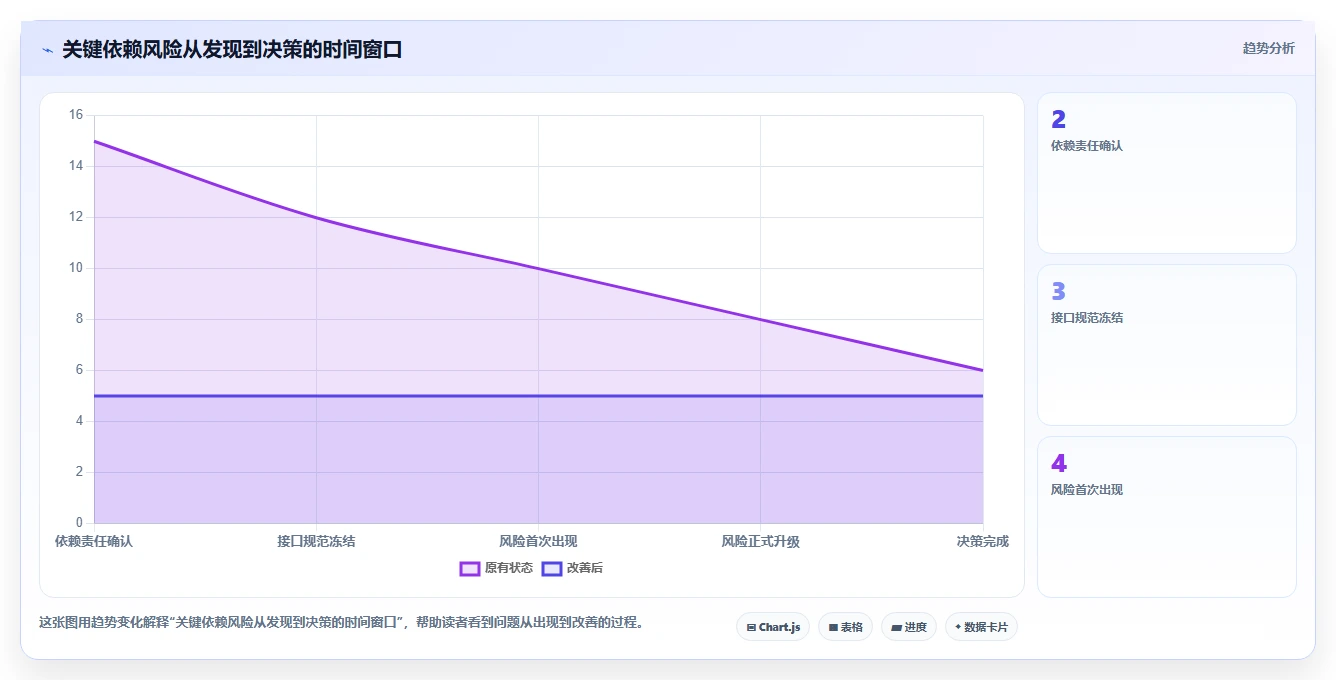Click x-axis label 依赖责任确认

click(94, 541)
